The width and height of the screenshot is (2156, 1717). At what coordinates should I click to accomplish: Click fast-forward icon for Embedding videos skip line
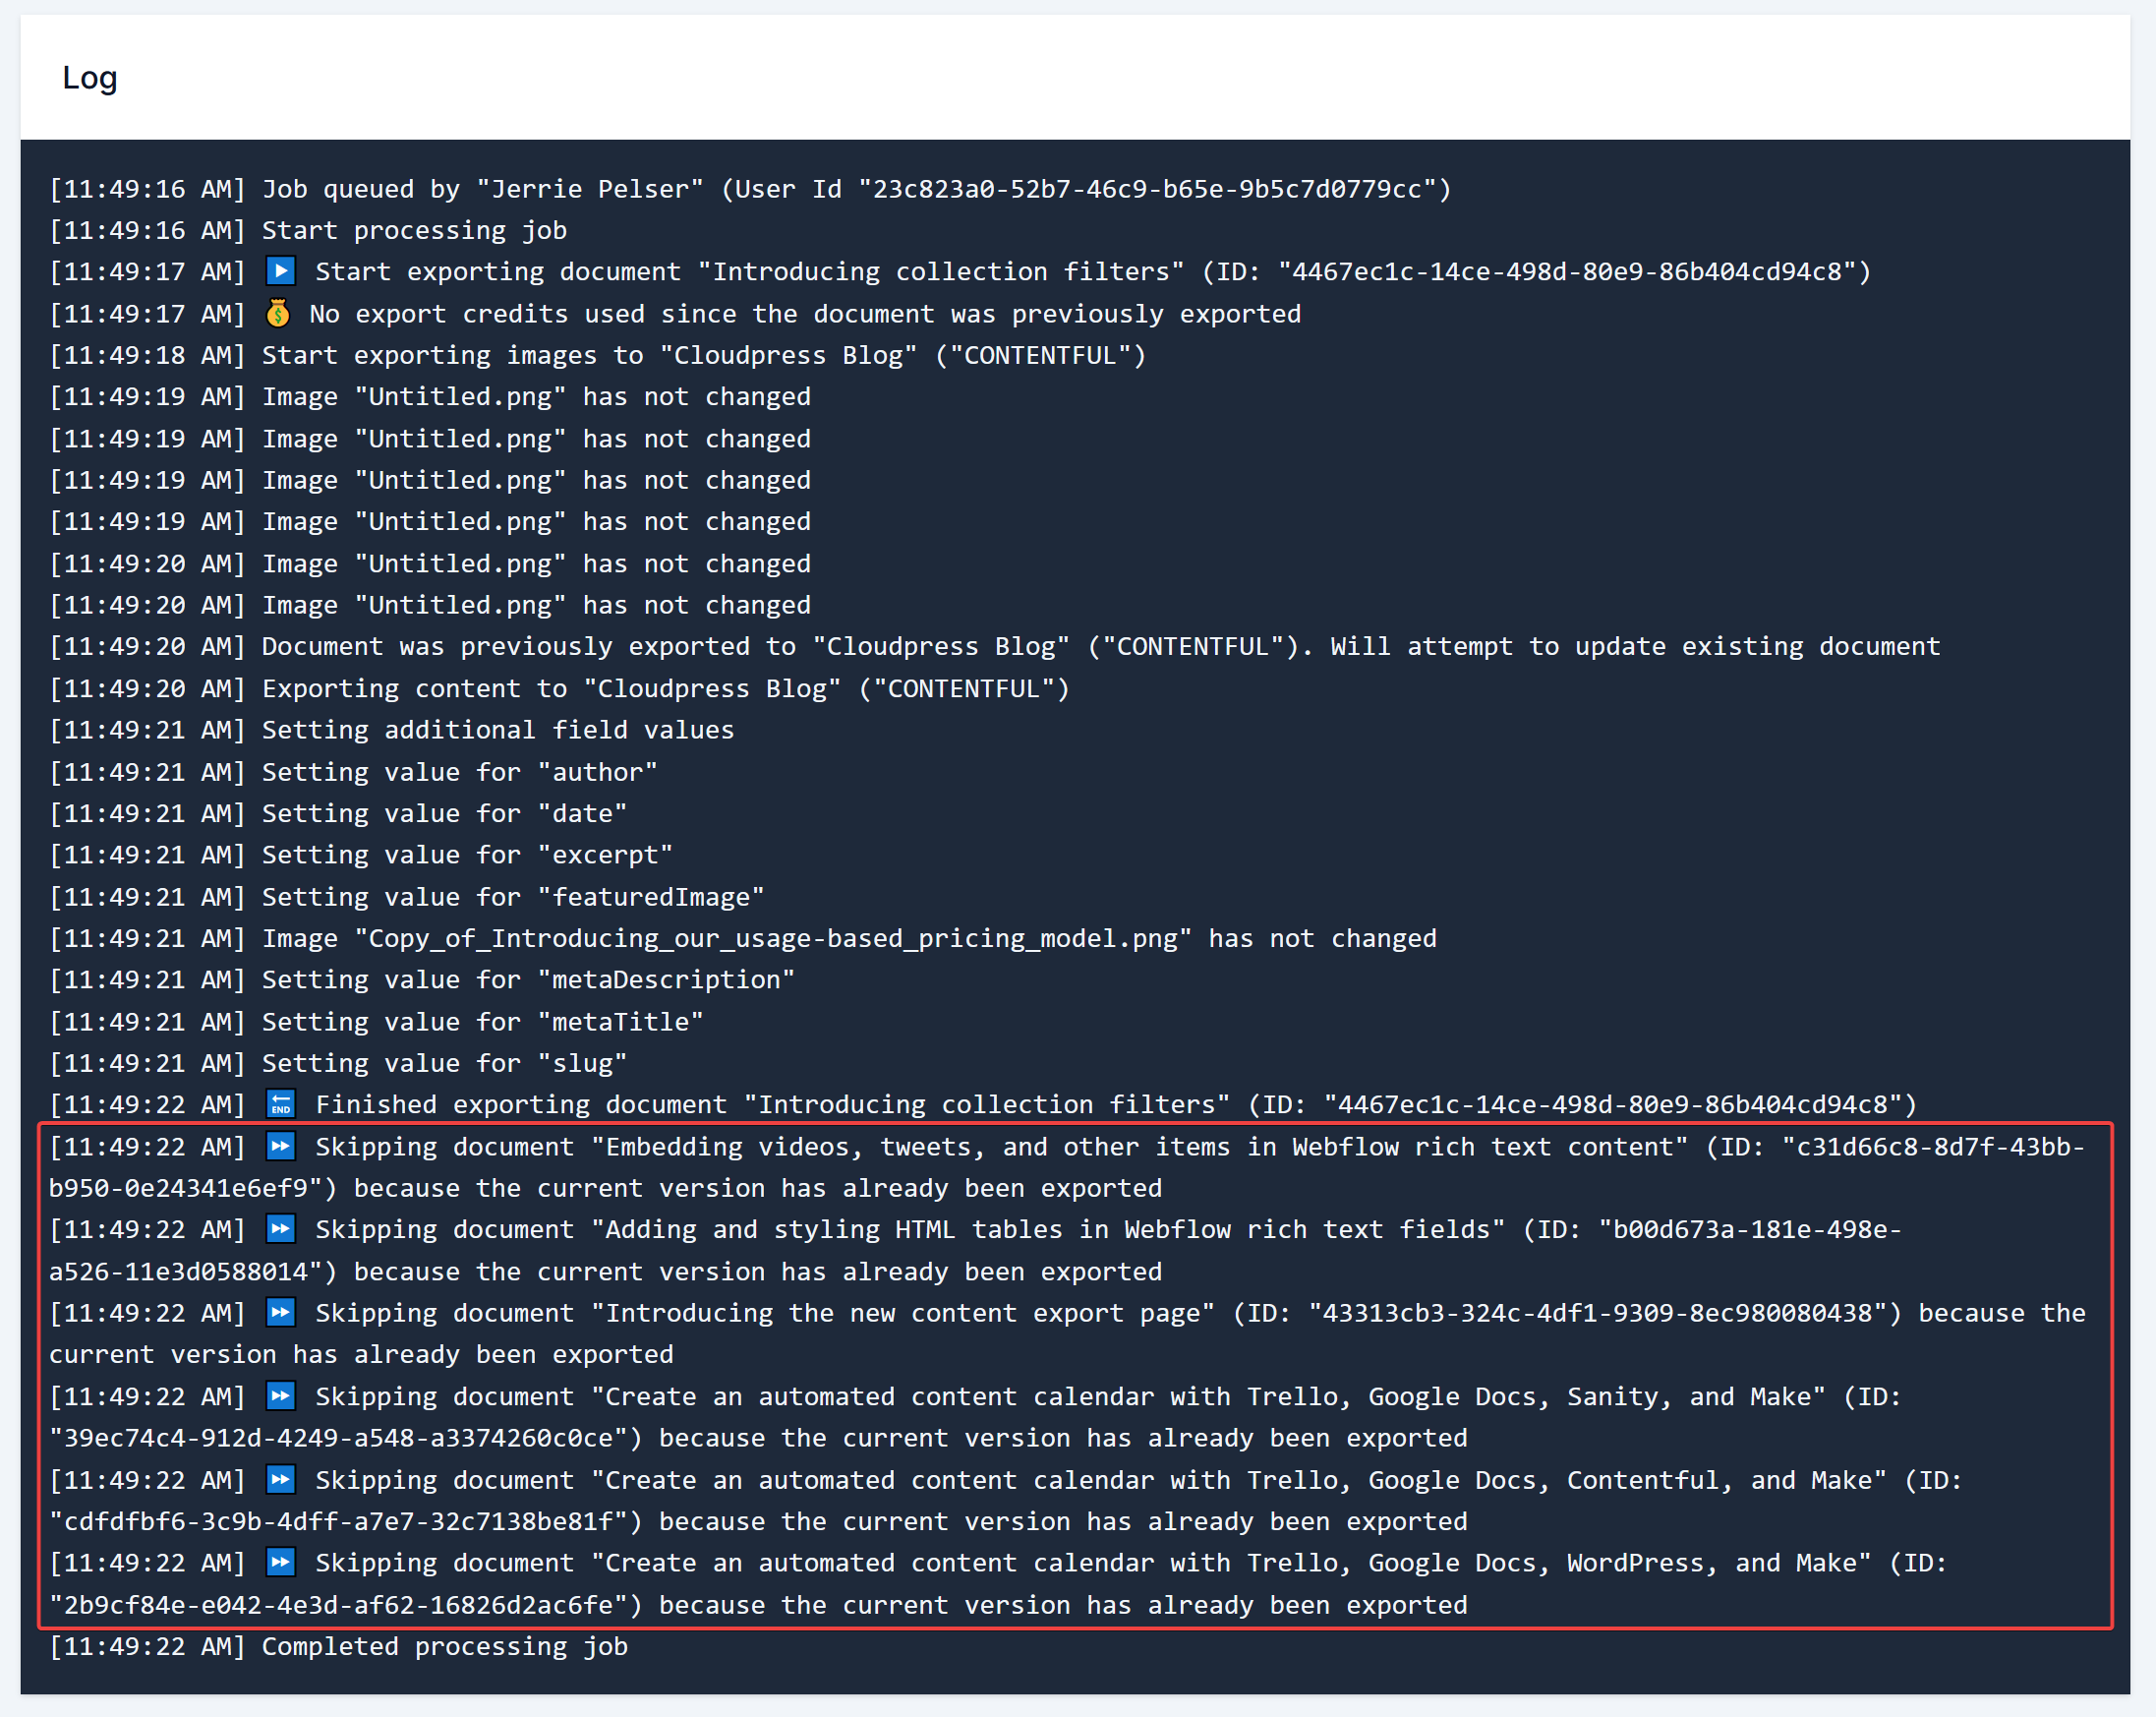tap(281, 1146)
